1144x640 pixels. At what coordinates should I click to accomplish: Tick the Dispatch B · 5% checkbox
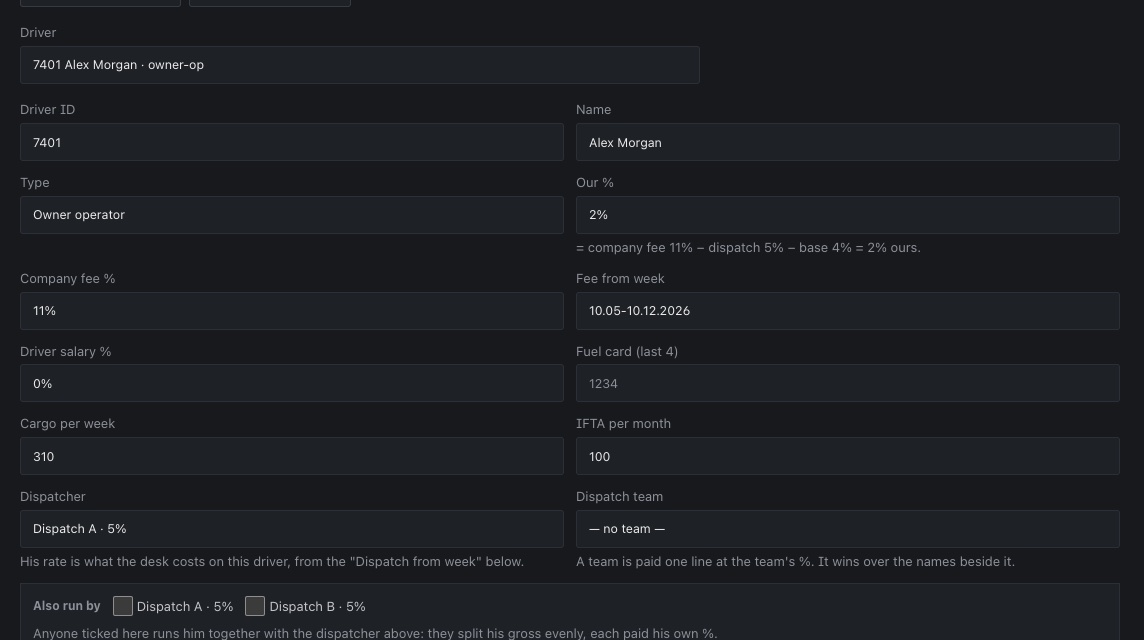pyautogui.click(x=255, y=606)
